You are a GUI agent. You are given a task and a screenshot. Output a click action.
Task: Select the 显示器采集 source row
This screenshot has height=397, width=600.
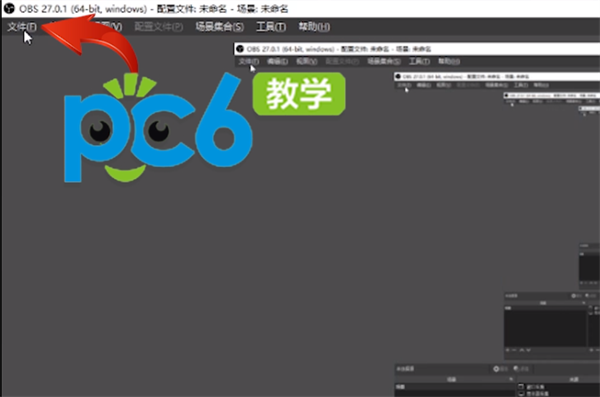(559, 394)
